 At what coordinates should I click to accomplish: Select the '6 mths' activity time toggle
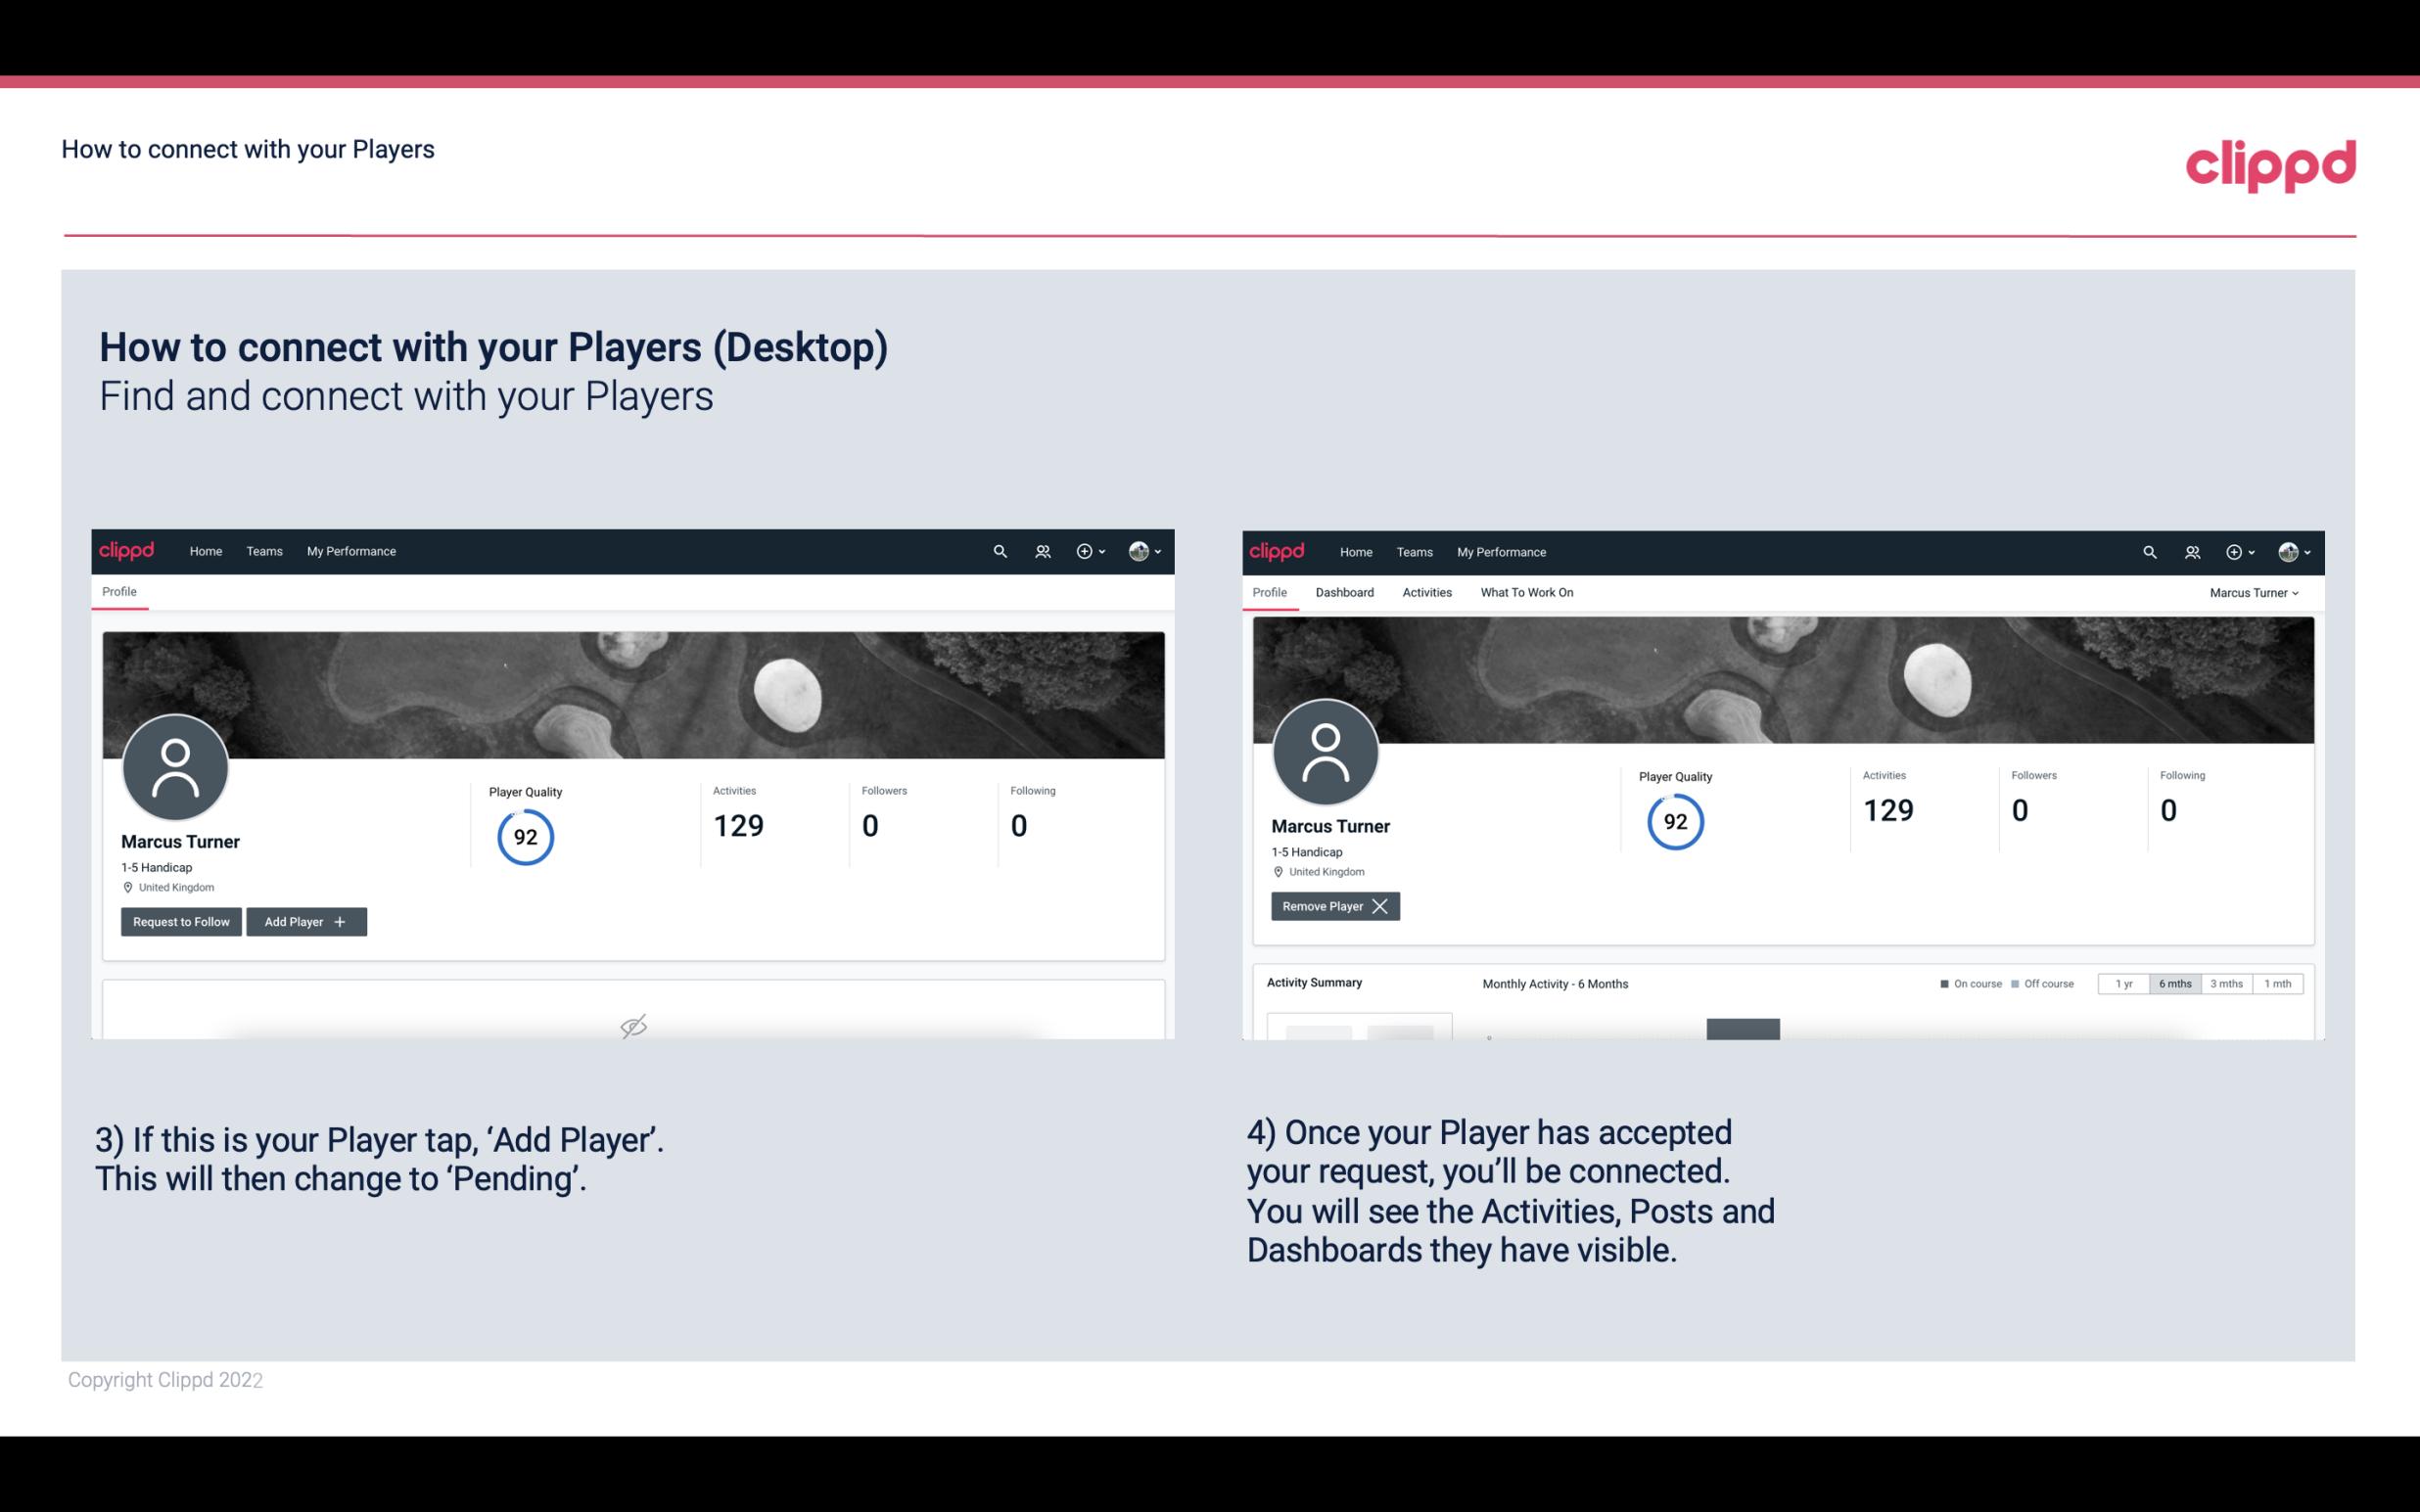2174,981
